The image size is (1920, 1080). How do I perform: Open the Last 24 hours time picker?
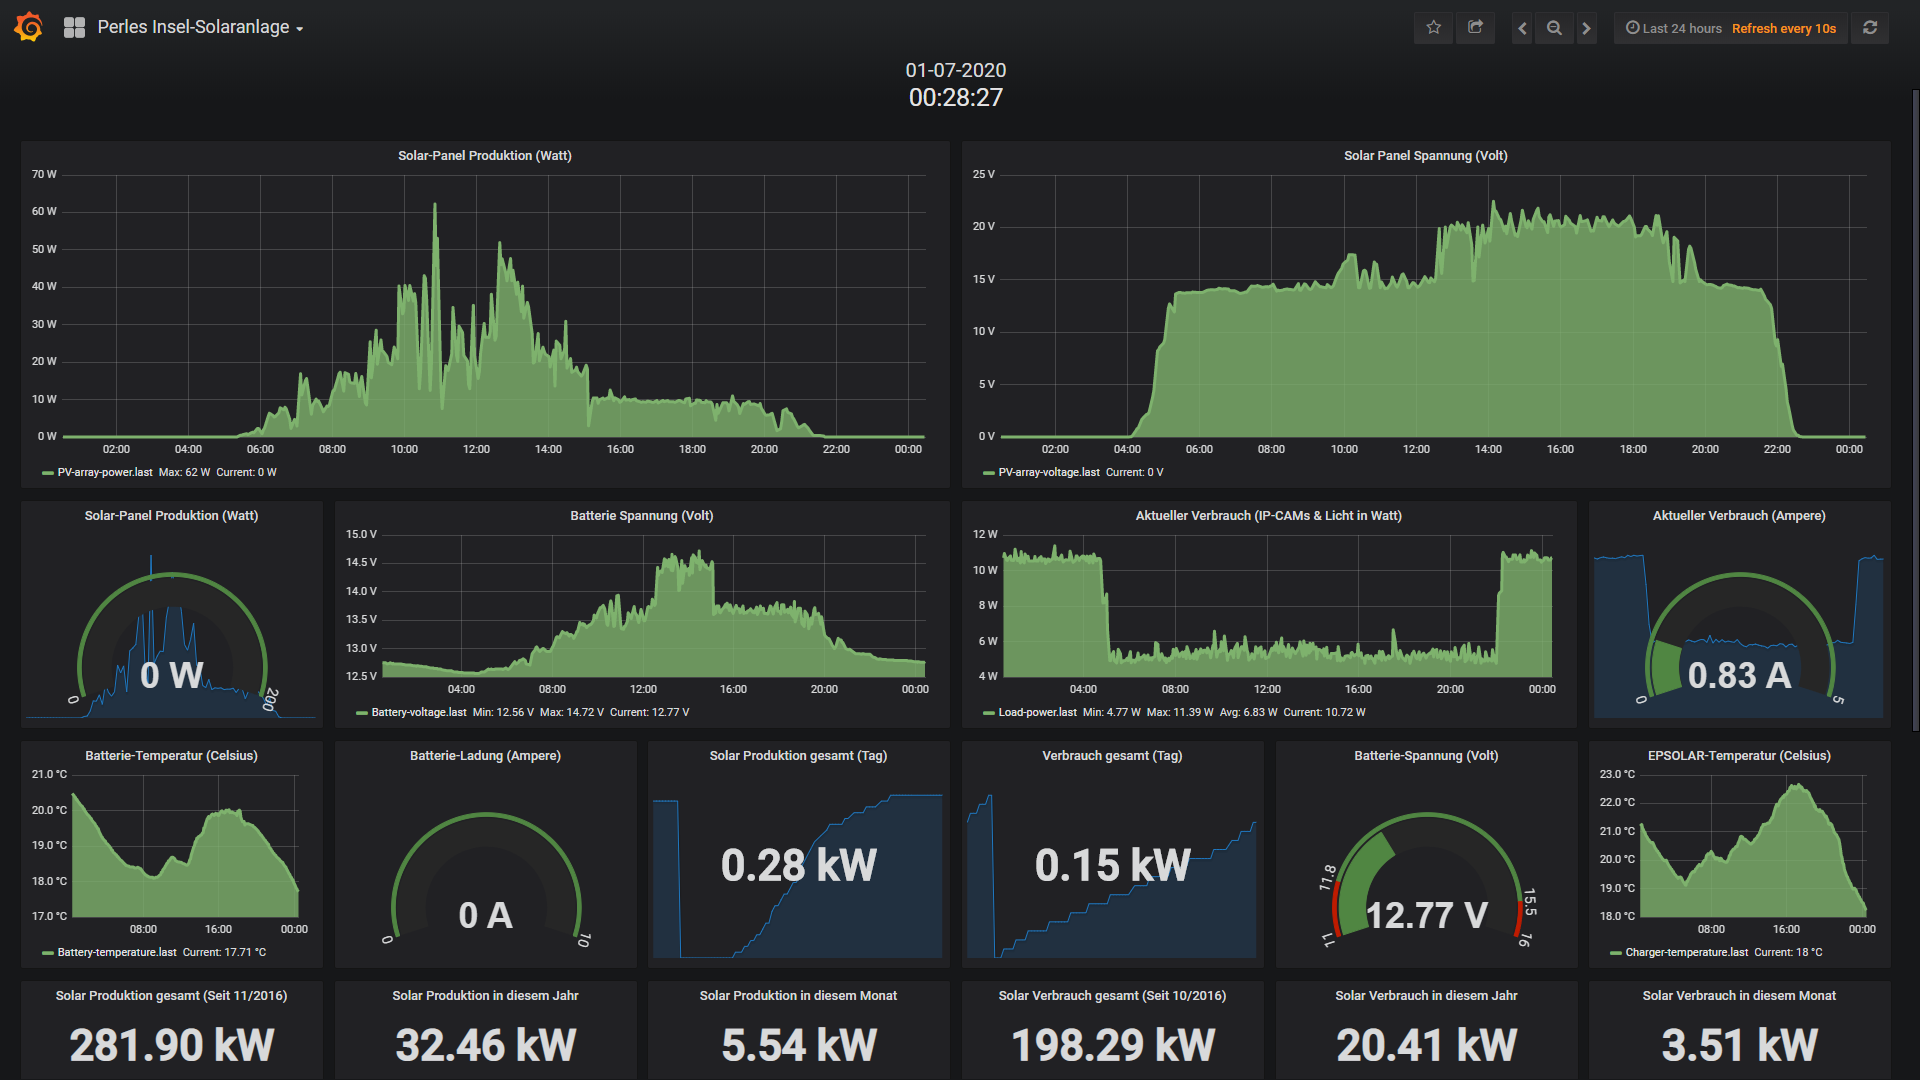[x=1674, y=28]
